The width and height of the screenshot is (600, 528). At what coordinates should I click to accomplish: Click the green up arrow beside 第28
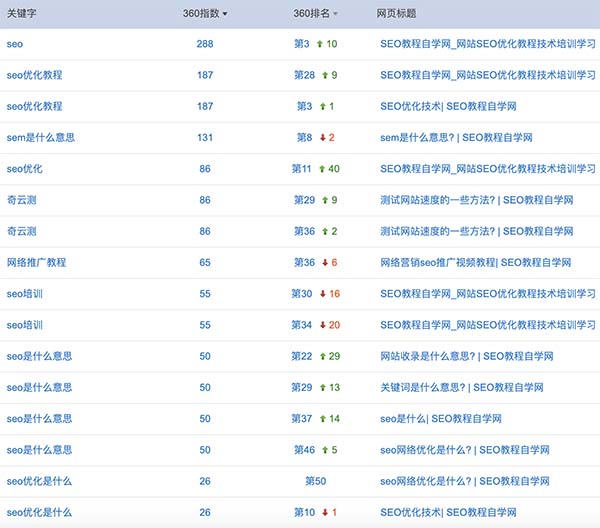(321, 75)
